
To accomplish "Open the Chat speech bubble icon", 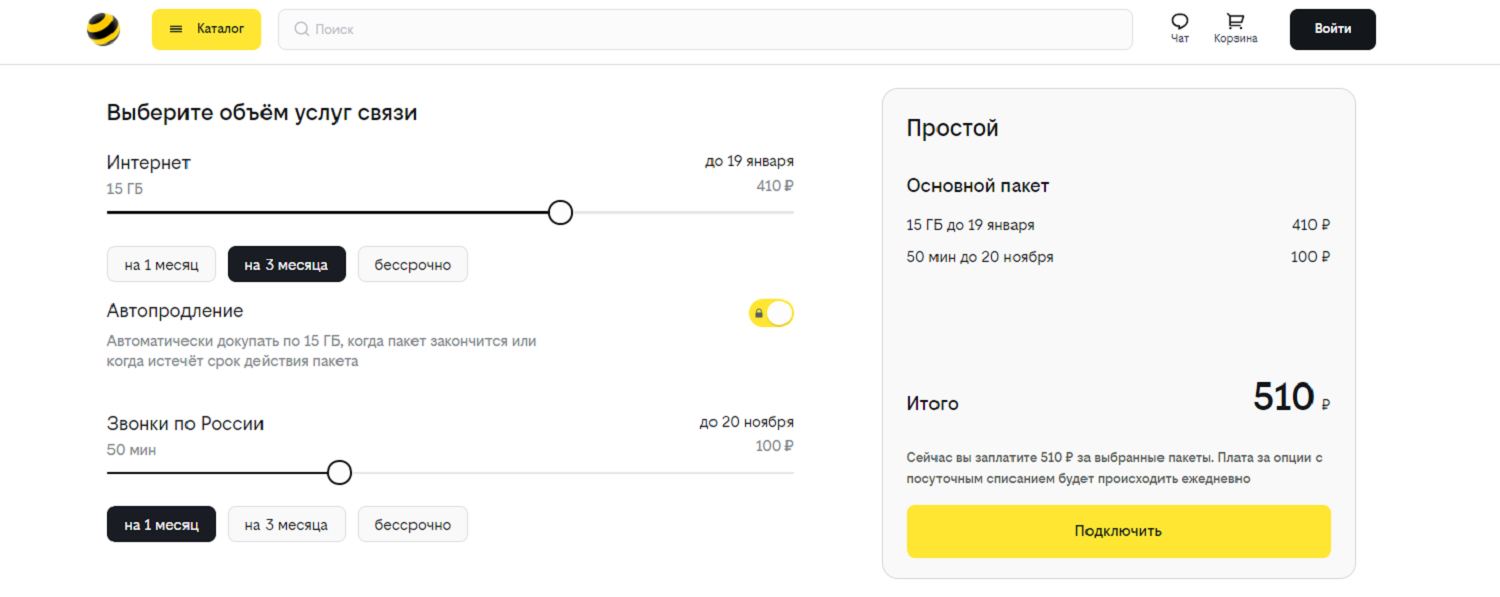I will (1180, 22).
